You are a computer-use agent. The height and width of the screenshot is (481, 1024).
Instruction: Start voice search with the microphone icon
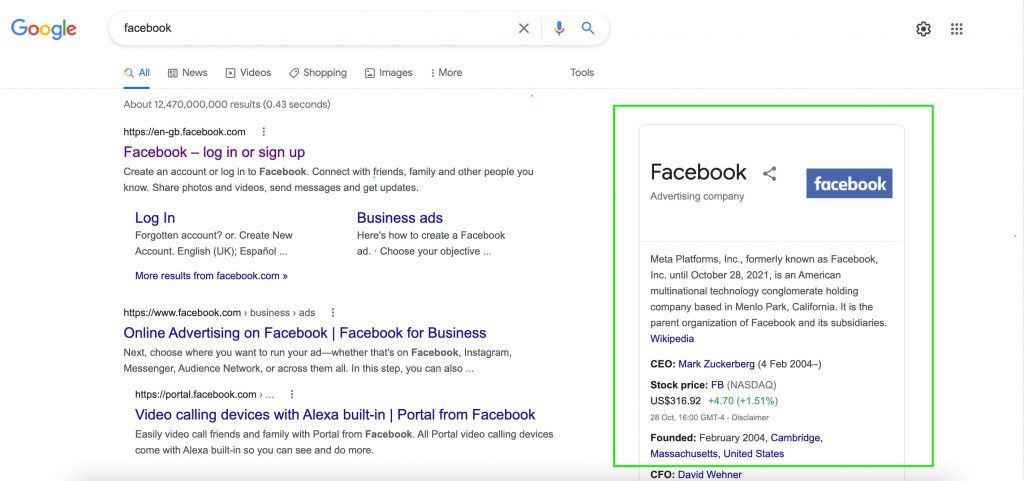click(559, 28)
